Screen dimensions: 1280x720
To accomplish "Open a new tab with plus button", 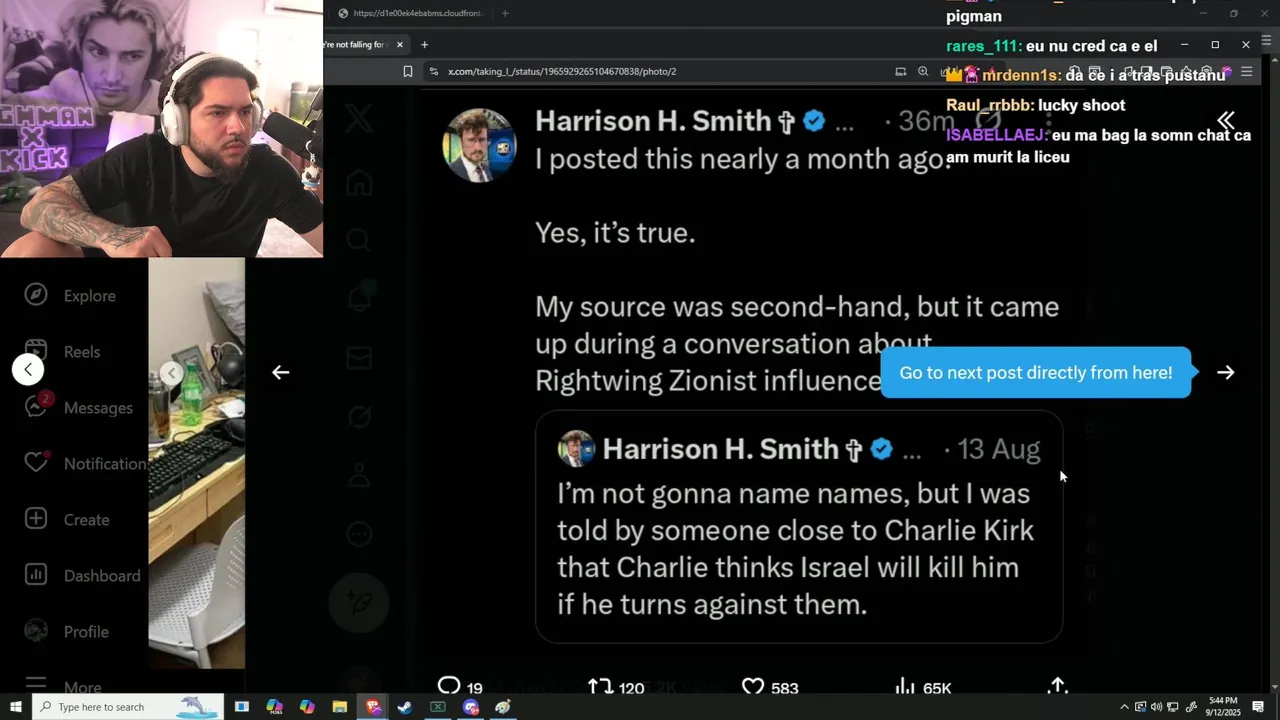I will coord(424,44).
